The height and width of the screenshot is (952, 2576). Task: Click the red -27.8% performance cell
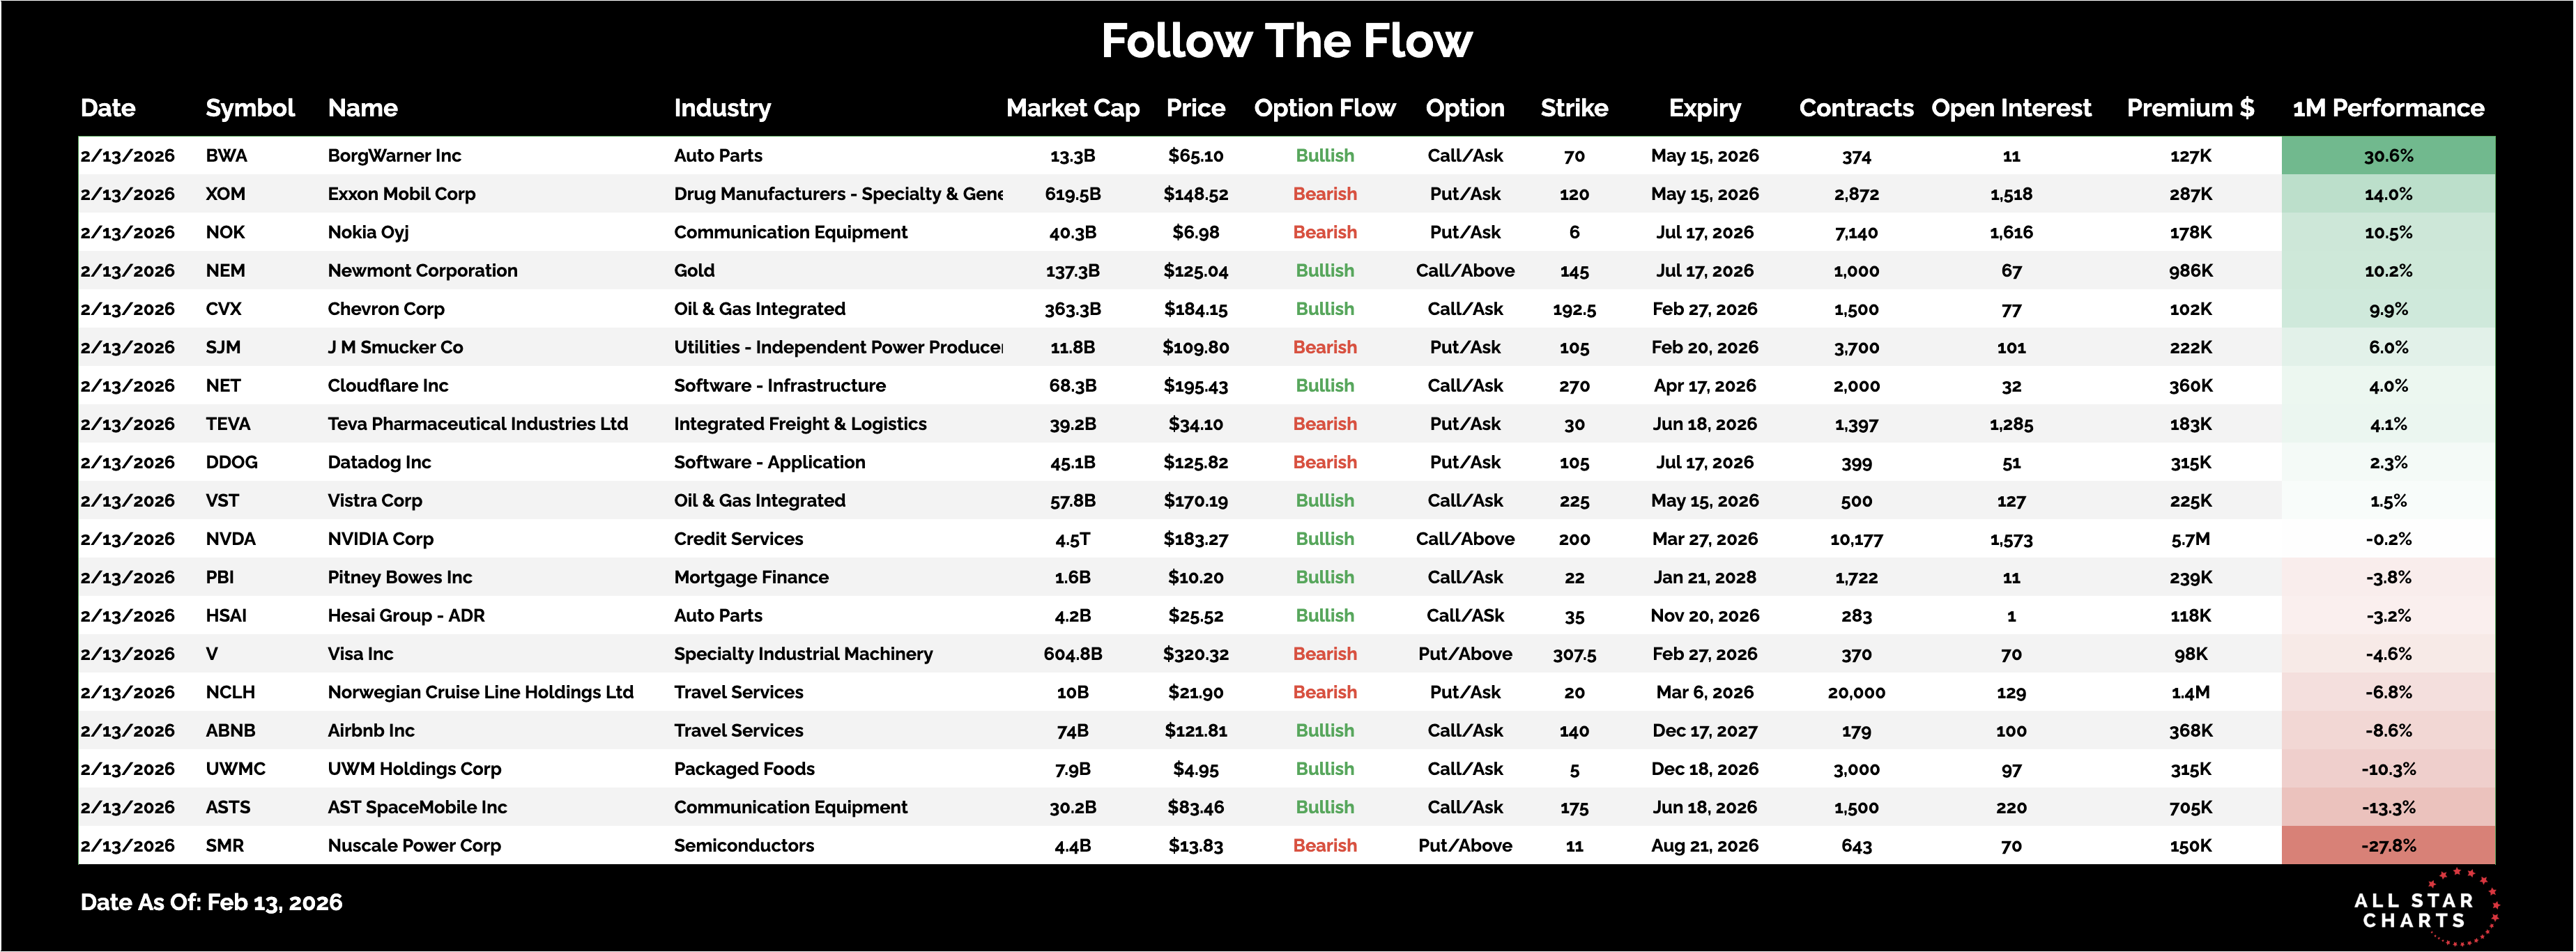[x=2387, y=846]
